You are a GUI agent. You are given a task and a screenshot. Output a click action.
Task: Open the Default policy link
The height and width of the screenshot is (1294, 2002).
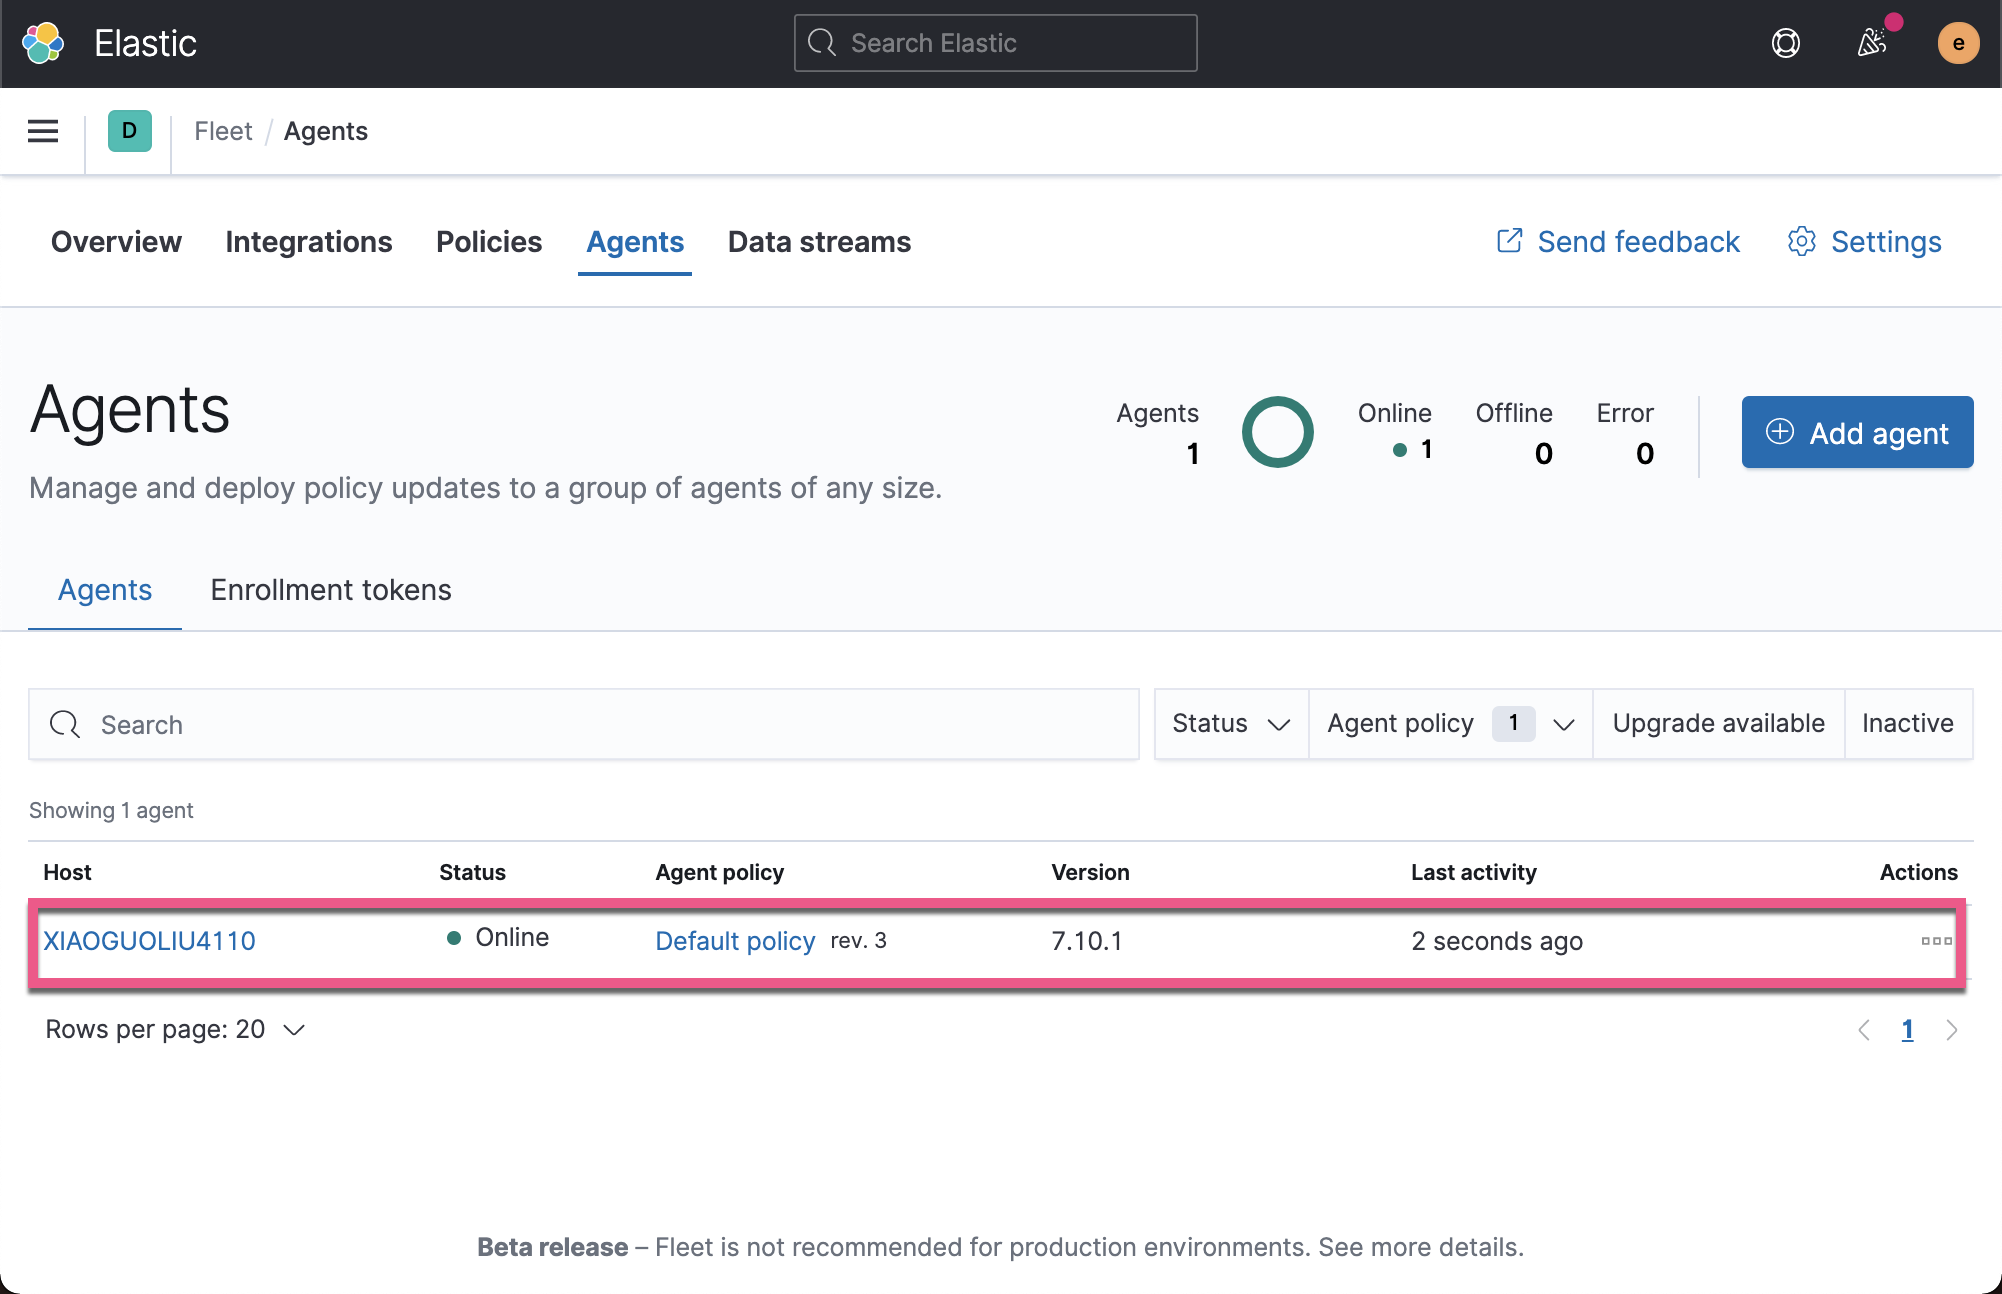click(x=735, y=941)
